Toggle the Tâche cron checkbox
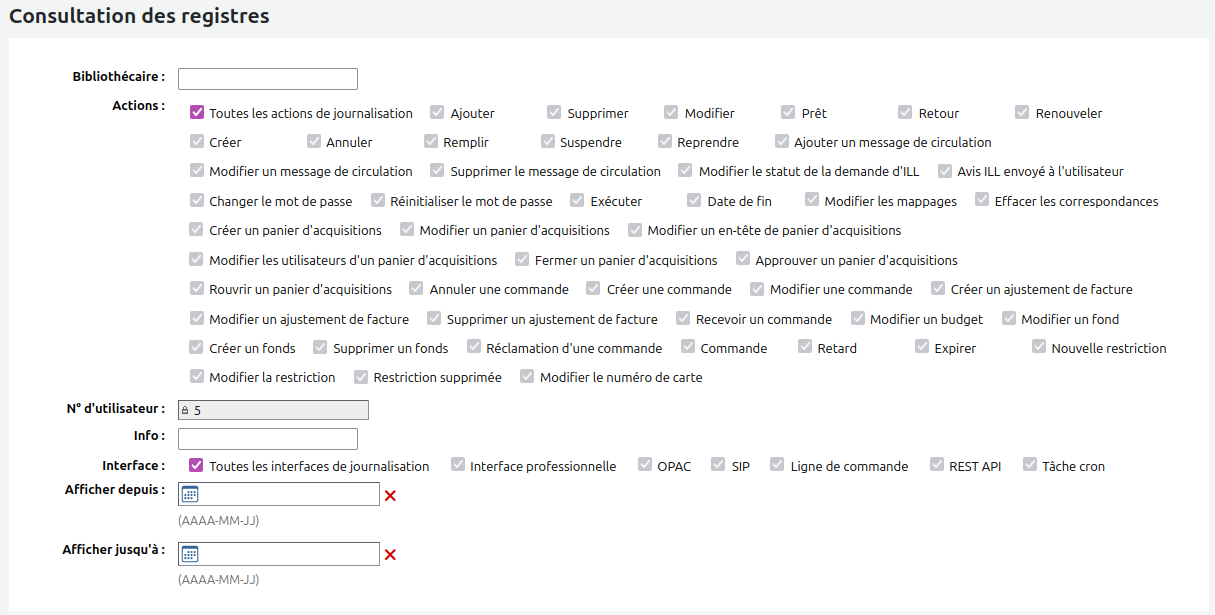Screen dimensions: 1215x615 pyautogui.click(x=1031, y=466)
